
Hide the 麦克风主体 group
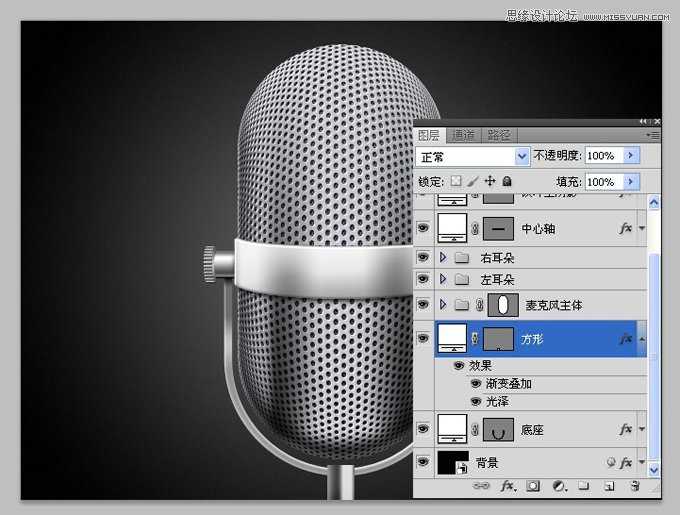pos(423,304)
